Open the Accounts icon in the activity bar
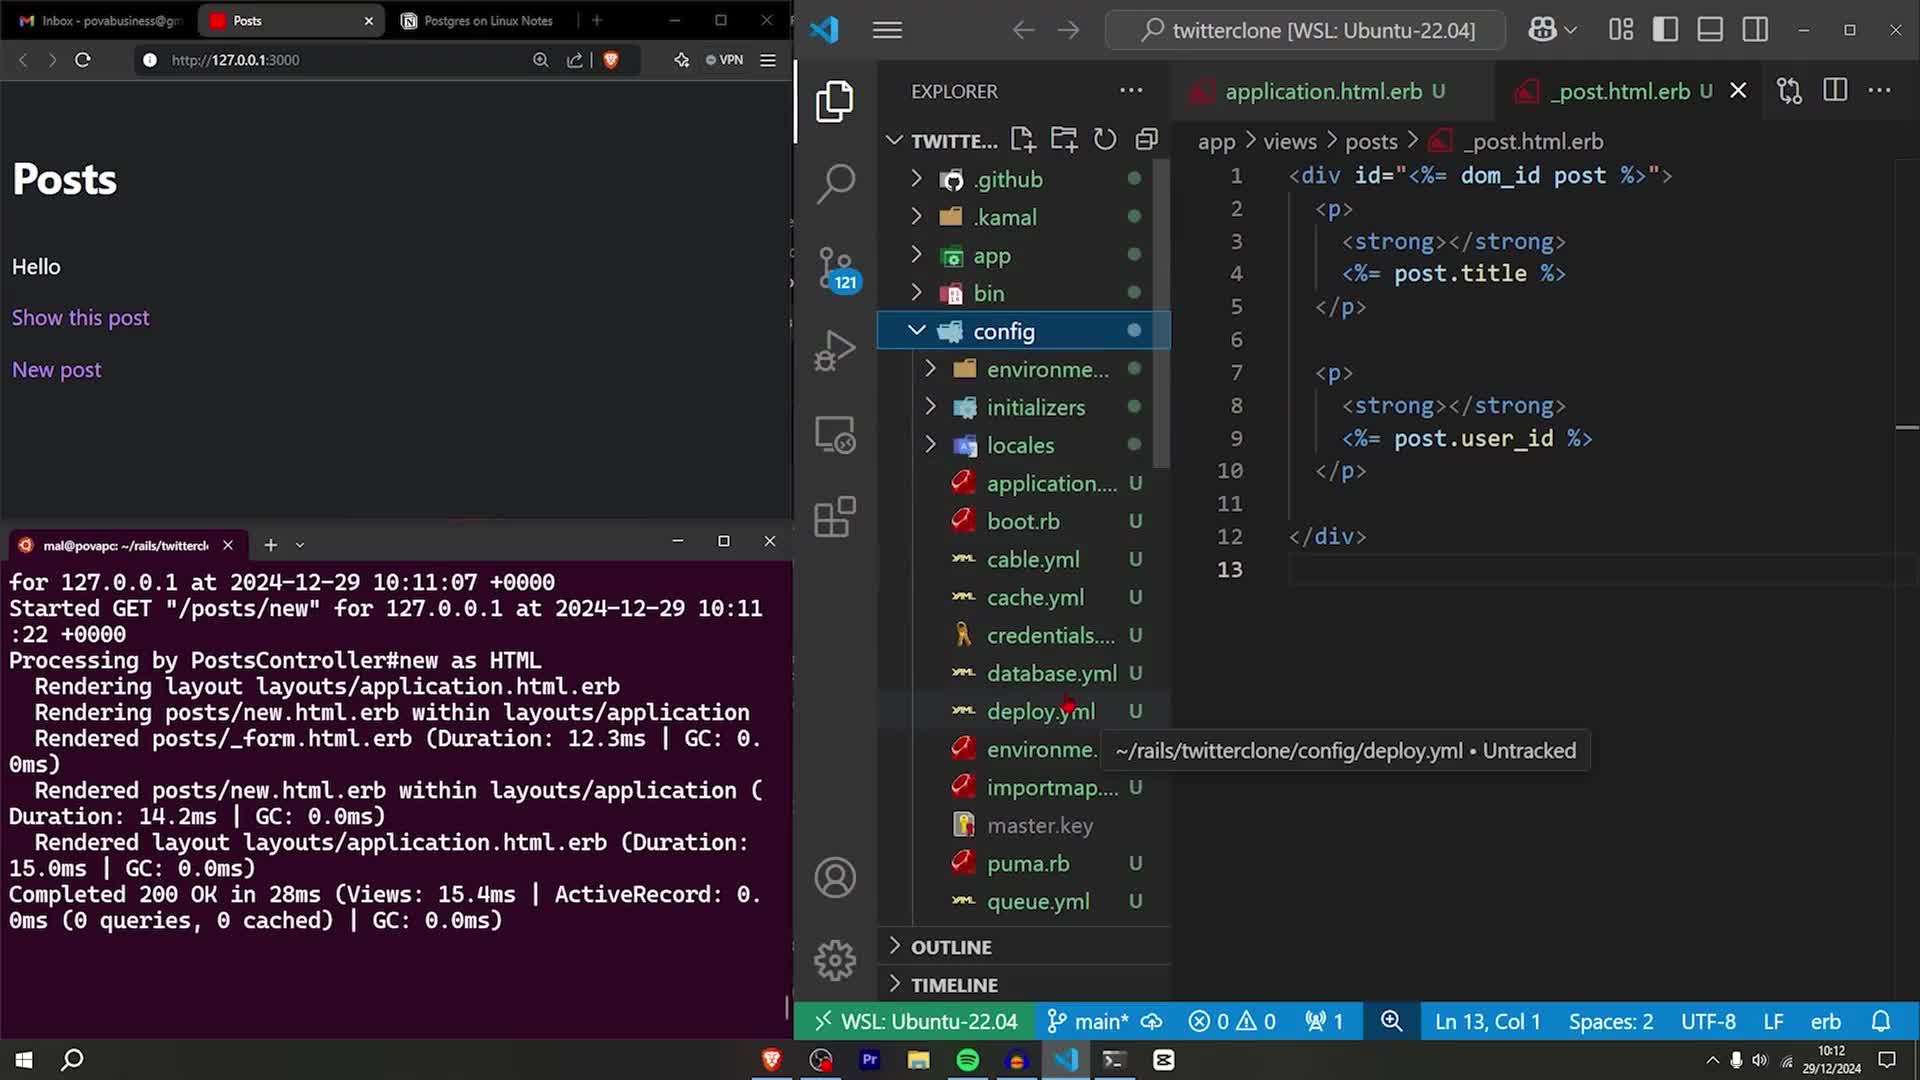This screenshot has height=1080, width=1920. [835, 877]
